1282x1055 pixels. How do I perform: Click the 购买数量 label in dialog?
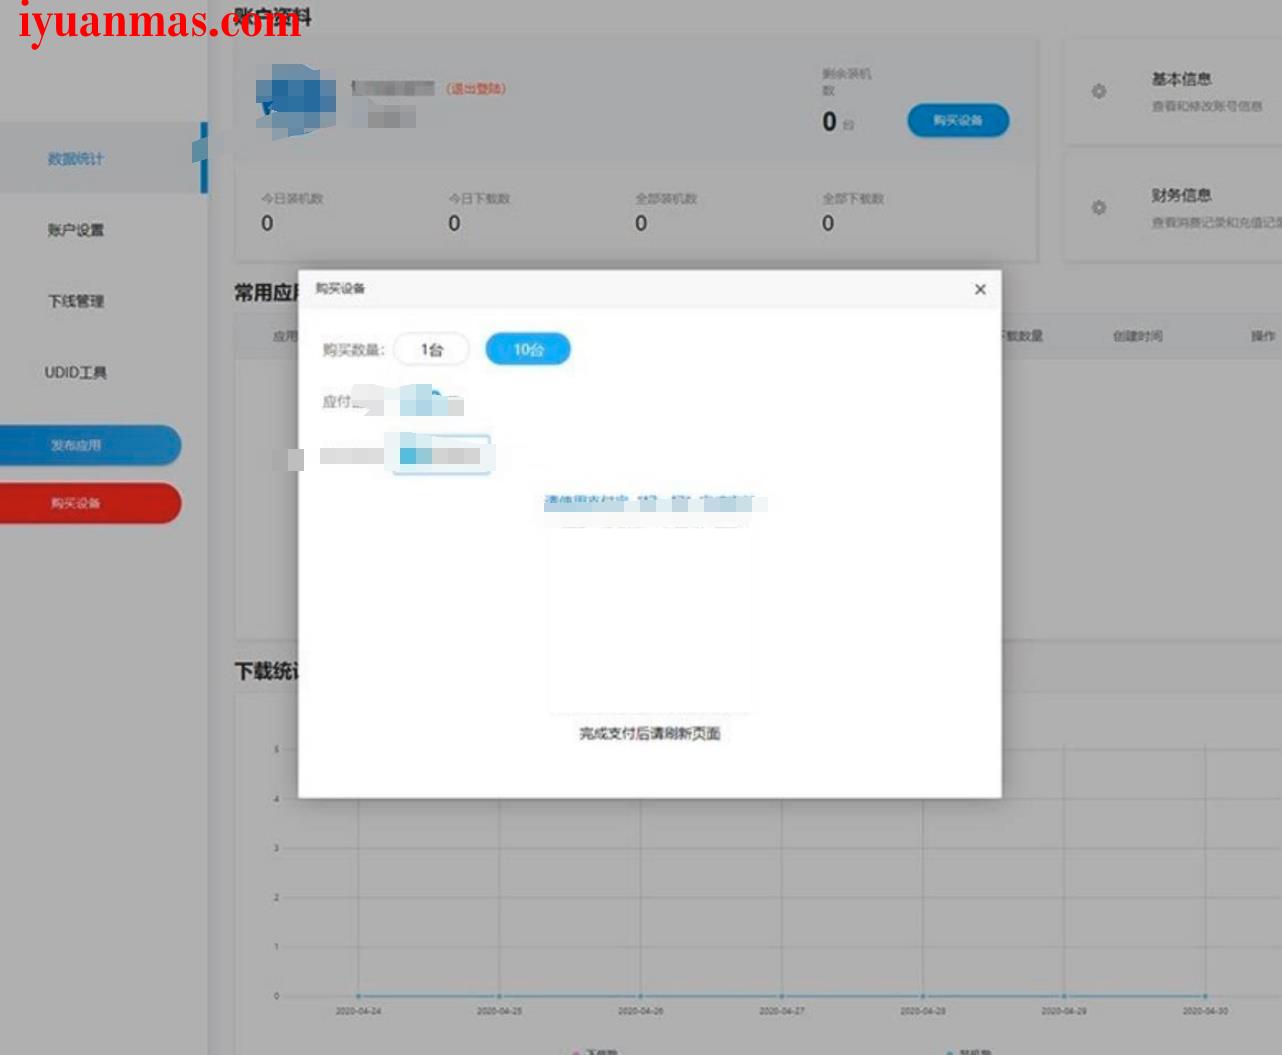tap(353, 350)
